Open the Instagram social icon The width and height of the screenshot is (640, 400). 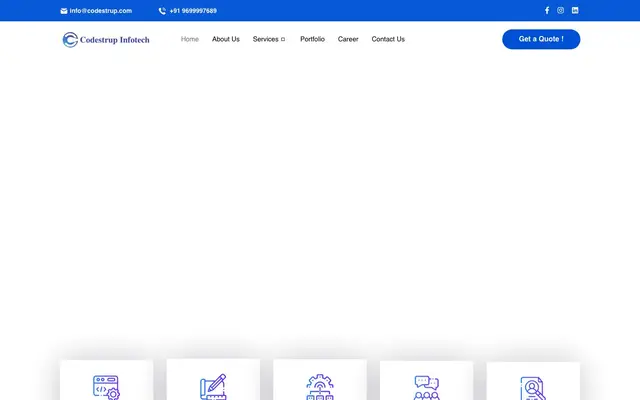[560, 11]
